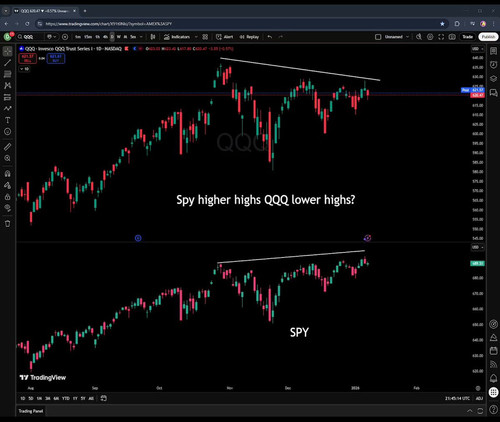
Task: Start bar Replay mode
Action: click(x=249, y=37)
